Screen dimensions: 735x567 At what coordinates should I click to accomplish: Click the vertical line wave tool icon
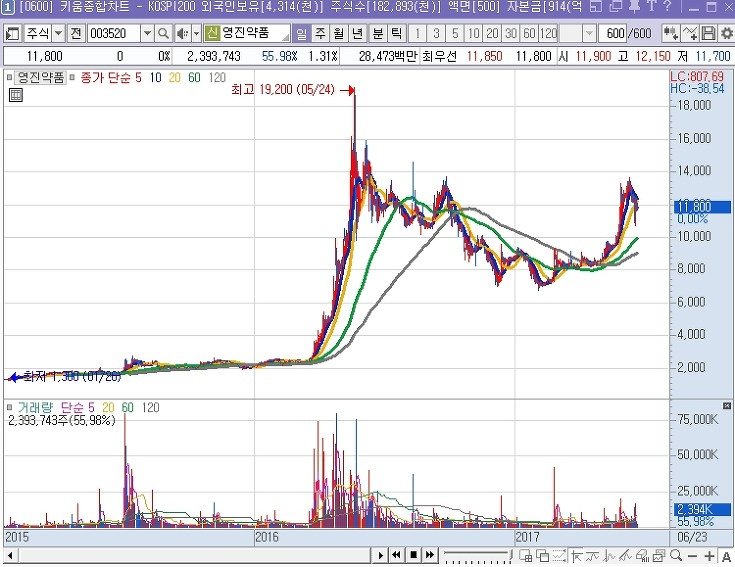(609, 556)
